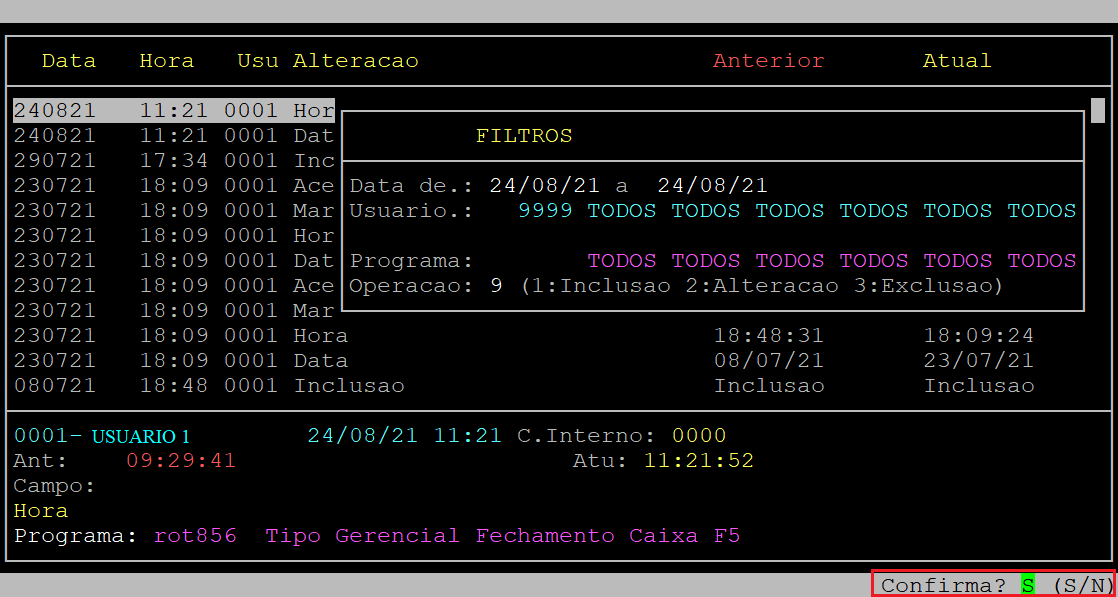Click the Confirma S input field

1028,585
